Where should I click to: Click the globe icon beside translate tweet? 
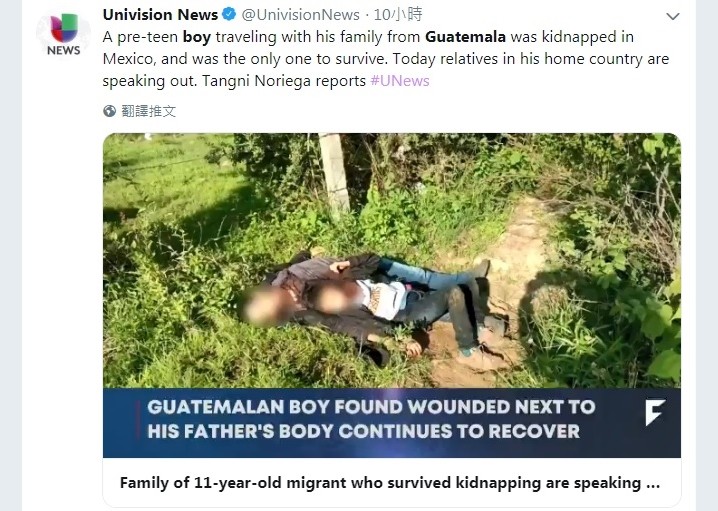(x=109, y=111)
